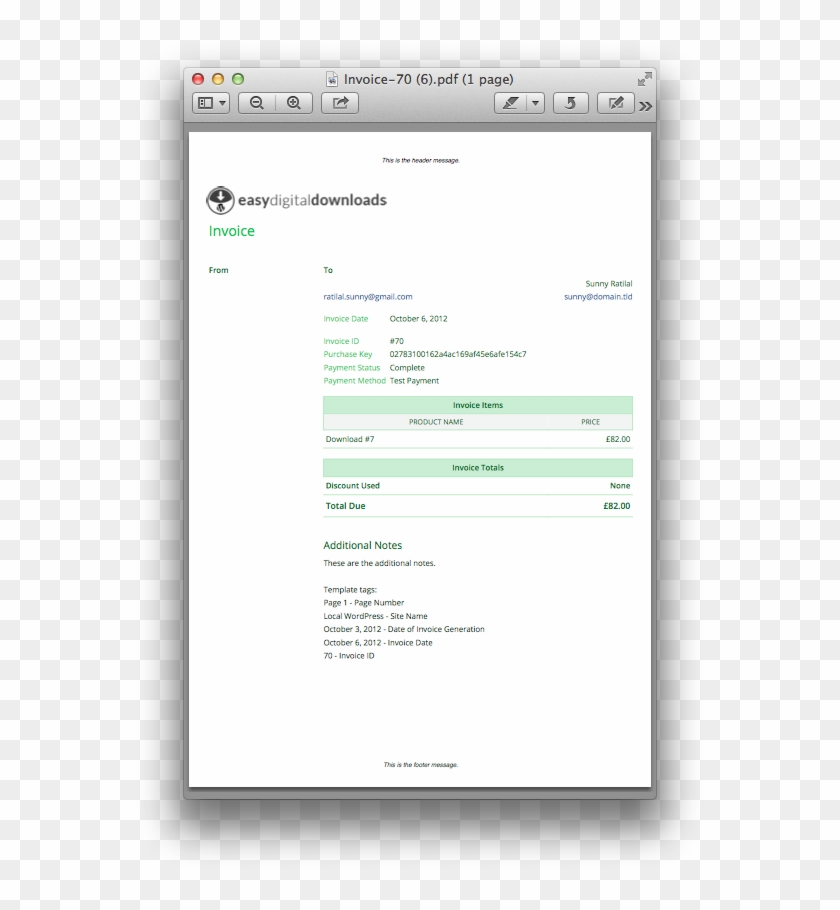840x910 pixels.
Task: Show the markup edit toolbar
Action: coord(616,103)
